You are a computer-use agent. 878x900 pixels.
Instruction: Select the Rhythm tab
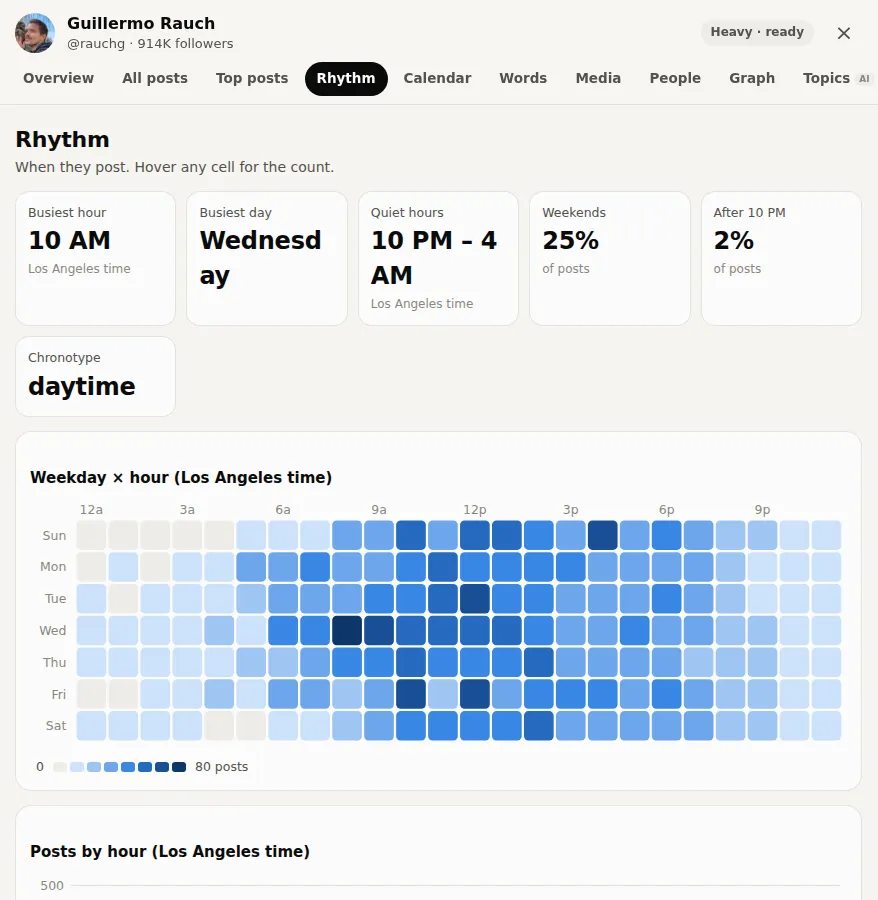pos(346,78)
